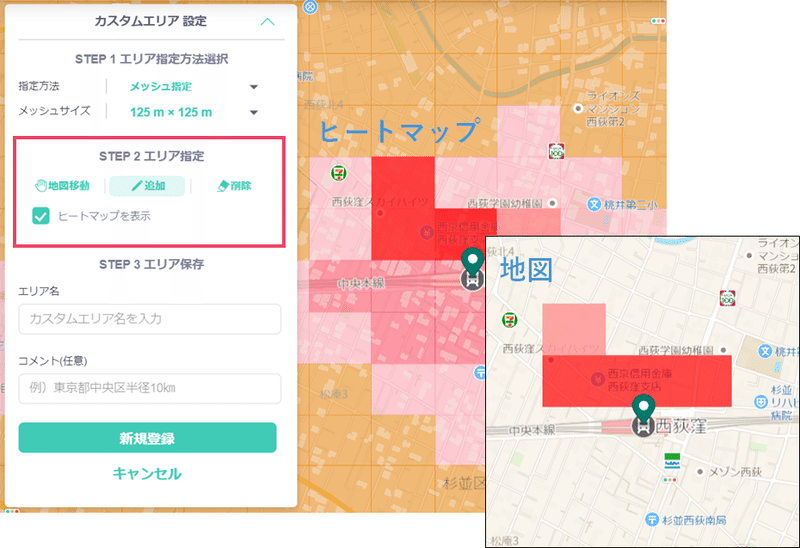This screenshot has width=800, height=548.
Task: Click the 西荻窪 station label on inset
Action: pyautogui.click(x=681, y=426)
